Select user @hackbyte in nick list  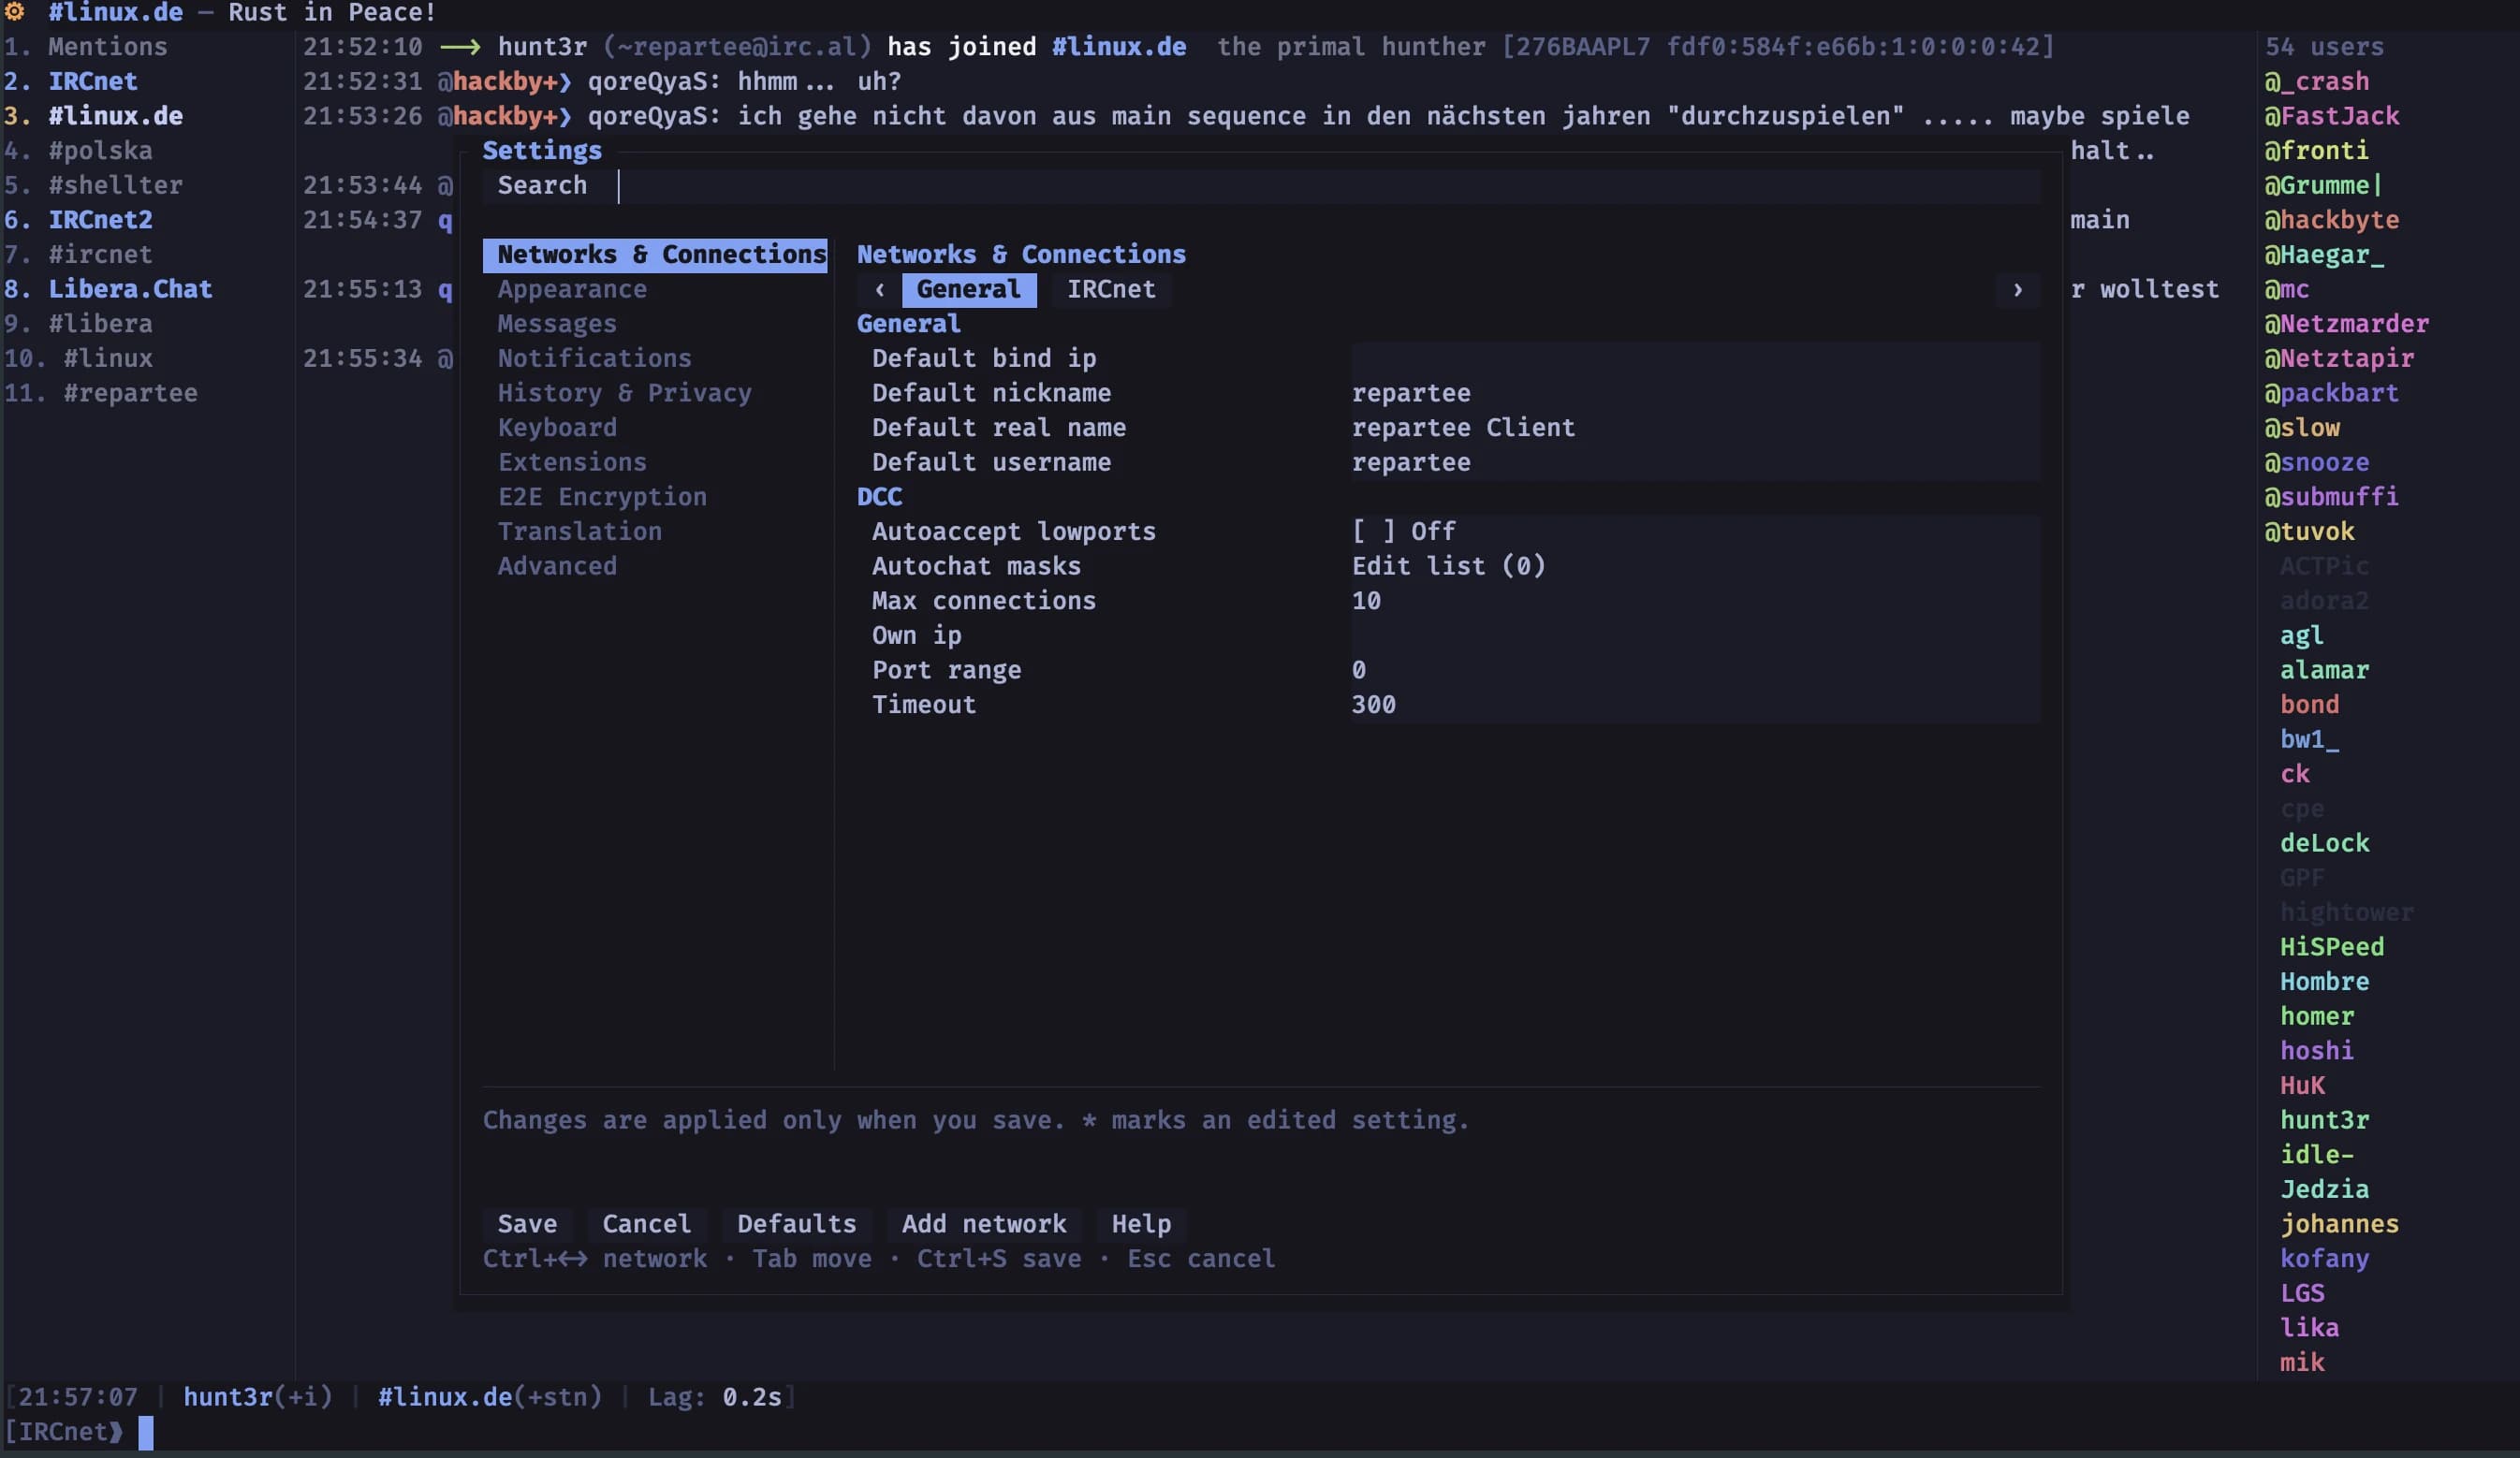click(2331, 220)
